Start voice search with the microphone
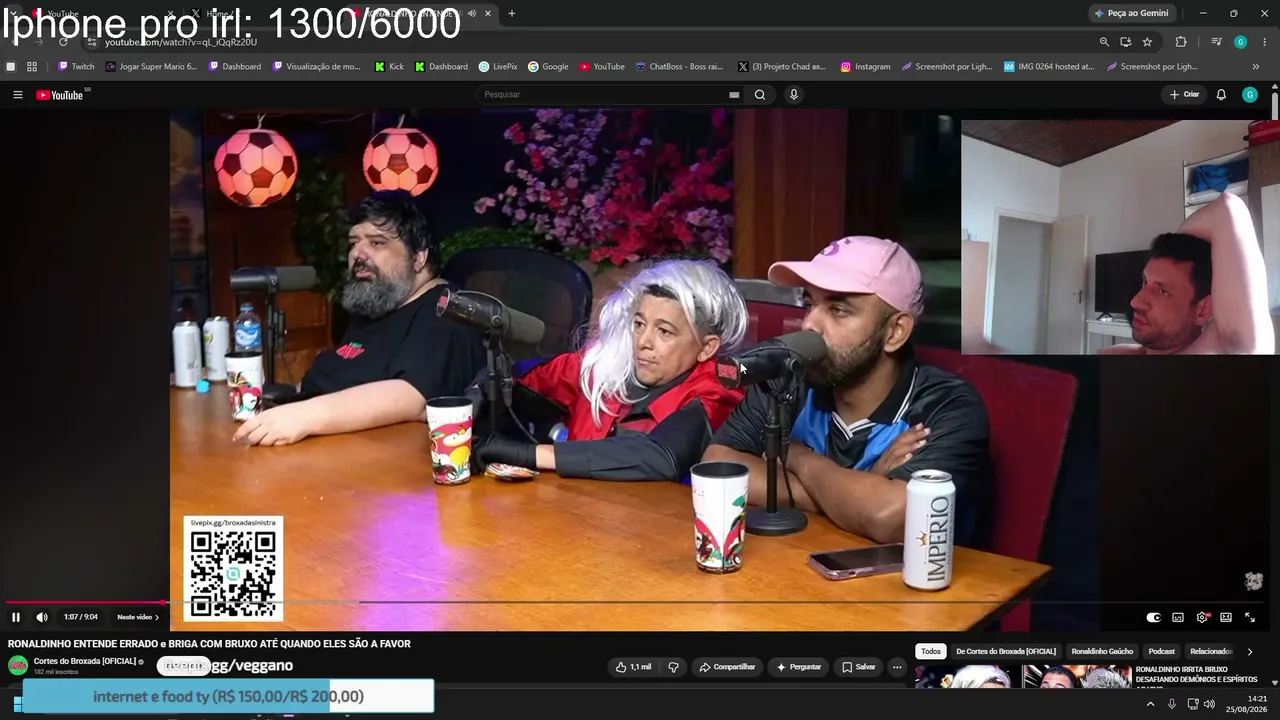Screen dimensions: 1280x720 (794, 95)
